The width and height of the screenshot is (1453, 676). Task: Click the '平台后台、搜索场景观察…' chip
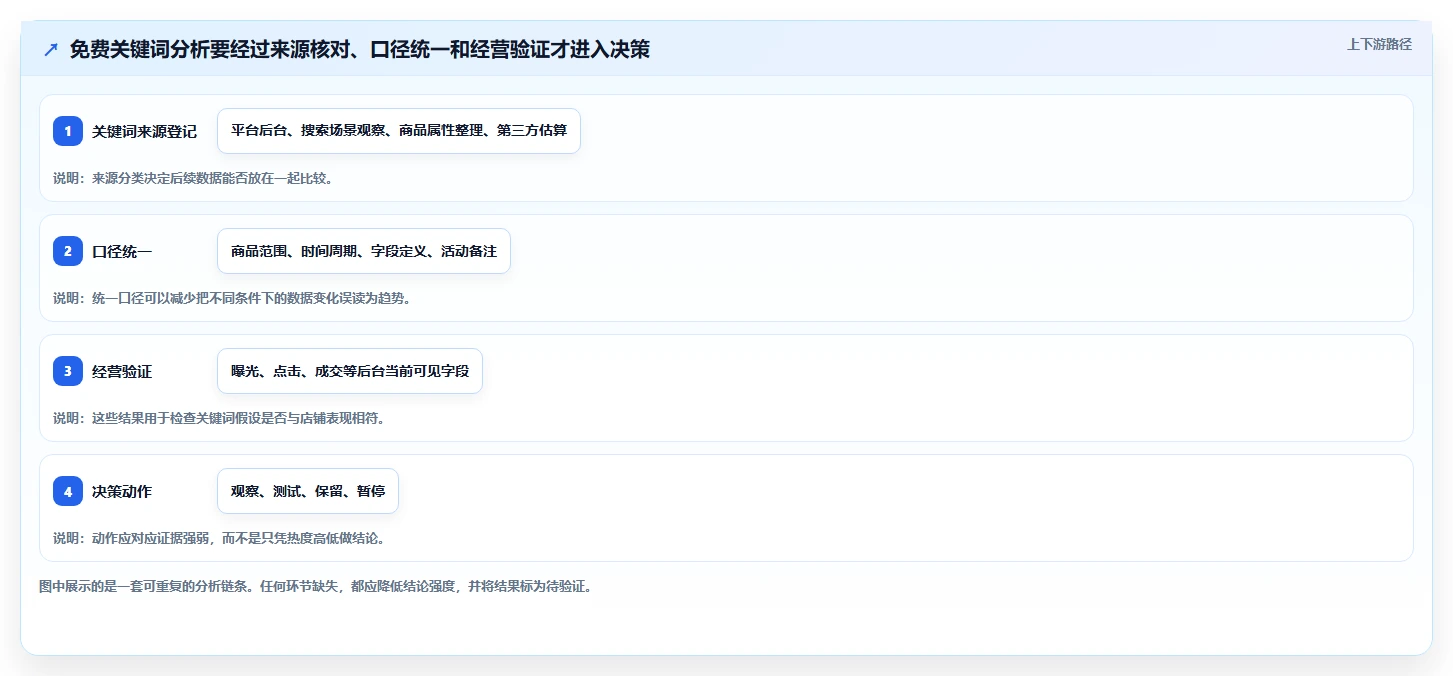click(399, 131)
